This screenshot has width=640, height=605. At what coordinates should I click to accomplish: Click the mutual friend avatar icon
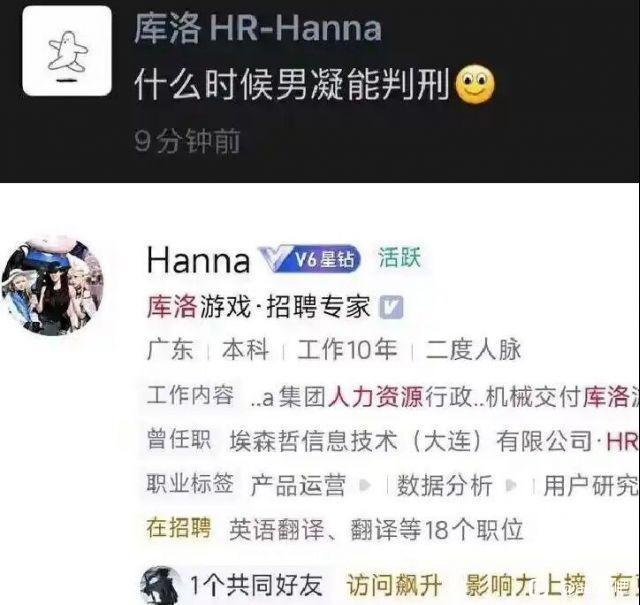(161, 585)
